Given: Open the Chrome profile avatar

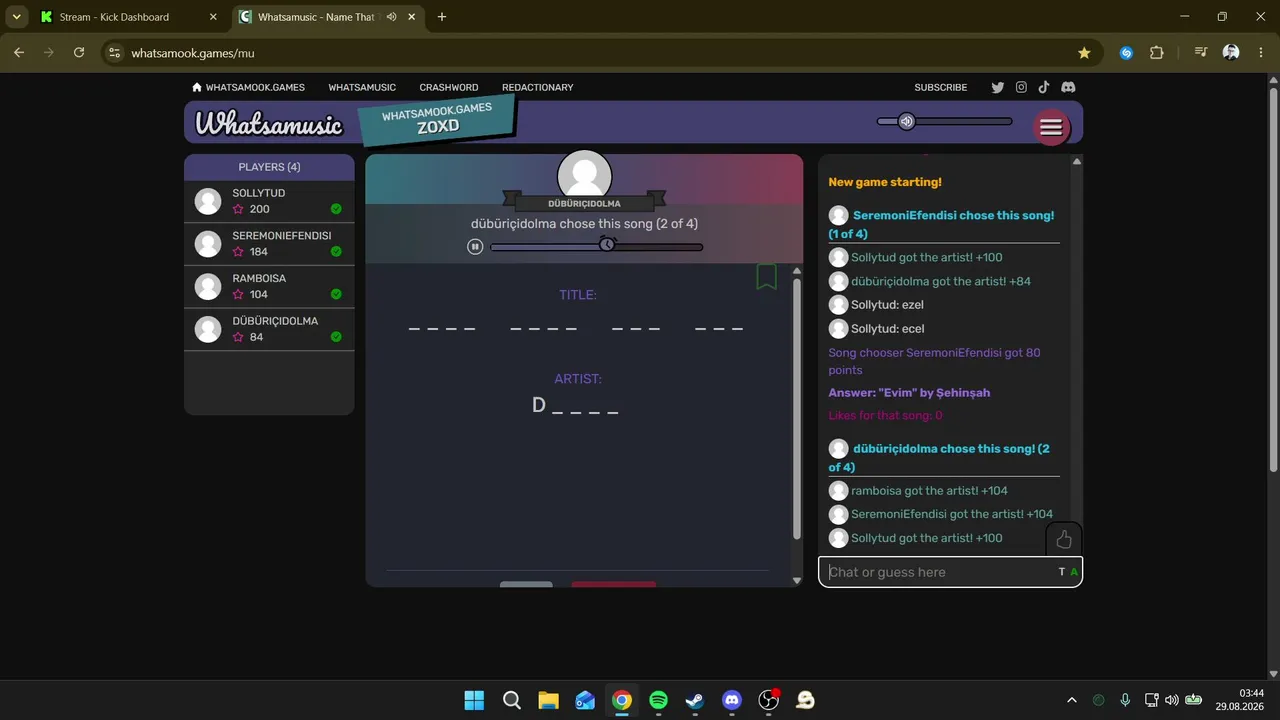Looking at the screenshot, I should click(1231, 53).
